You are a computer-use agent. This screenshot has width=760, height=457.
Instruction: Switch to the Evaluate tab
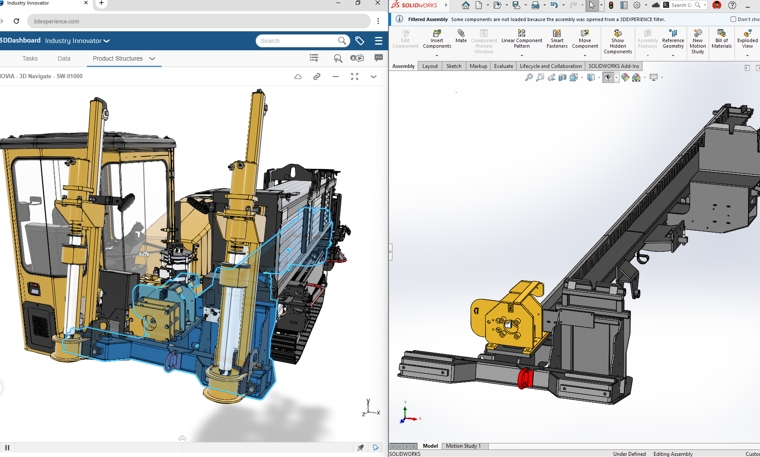click(503, 66)
